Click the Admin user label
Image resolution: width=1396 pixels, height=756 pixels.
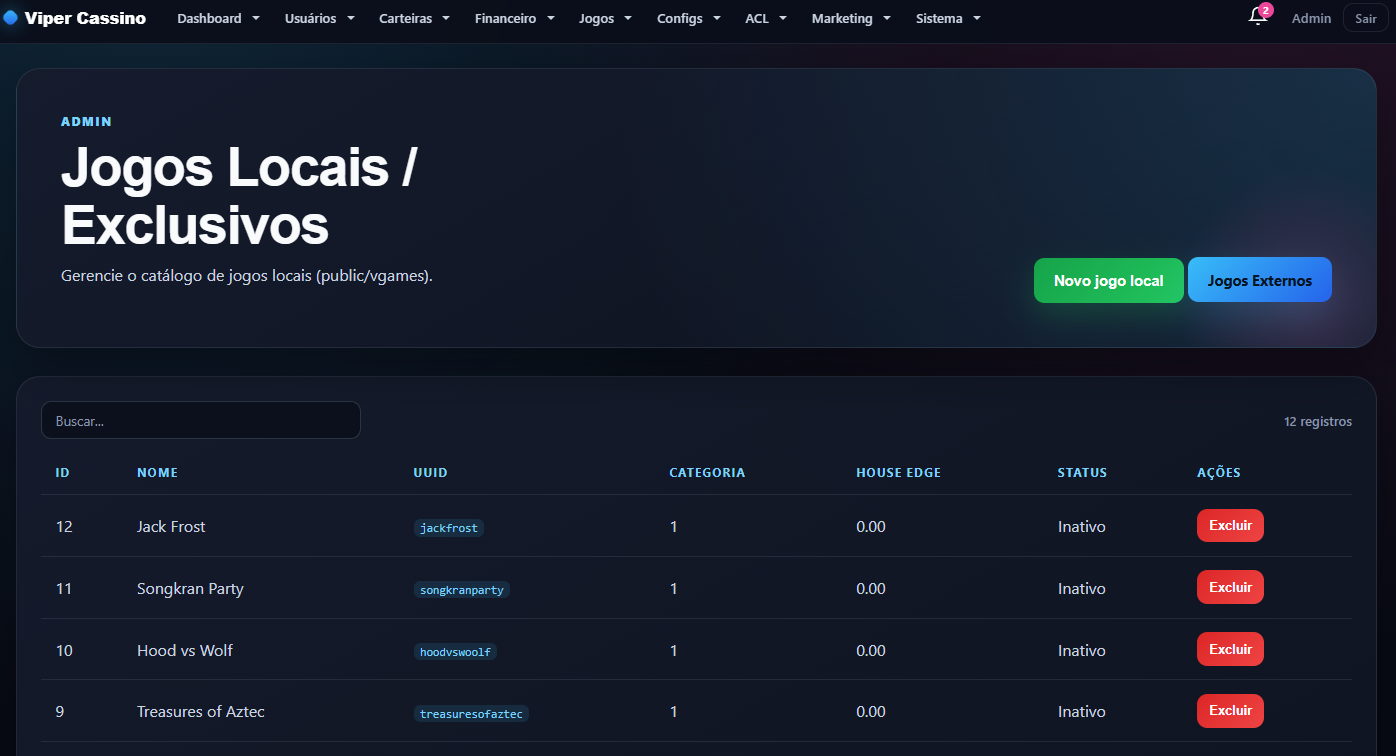tap(1311, 18)
